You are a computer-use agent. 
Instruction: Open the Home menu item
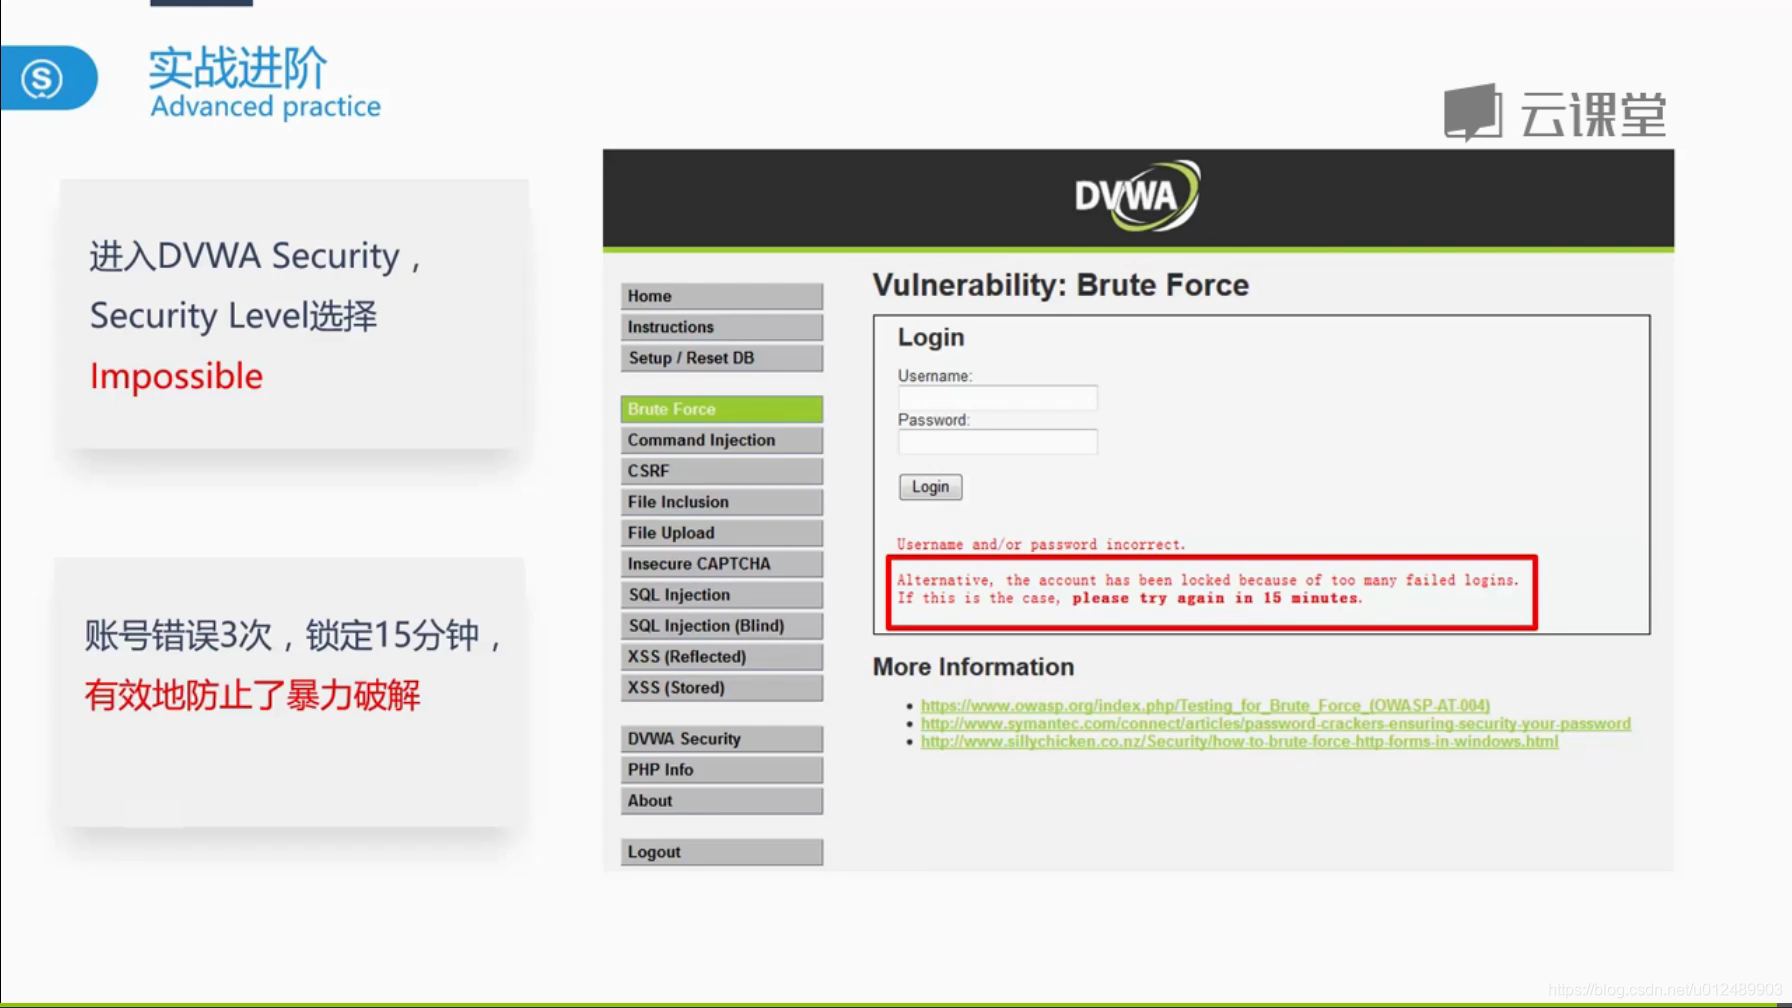tap(721, 296)
